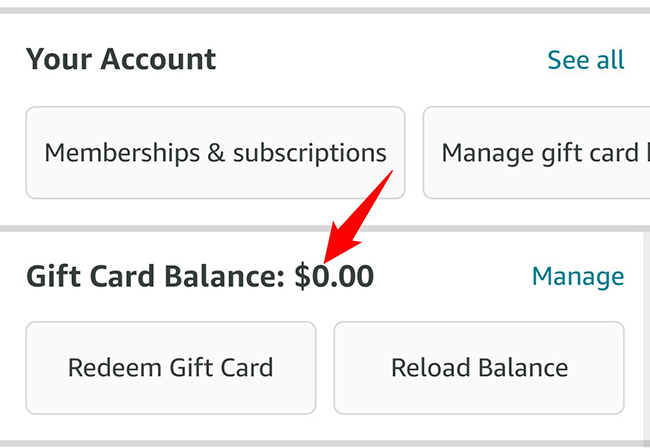650x448 pixels.
Task: Click the See all link
Action: [x=585, y=60]
